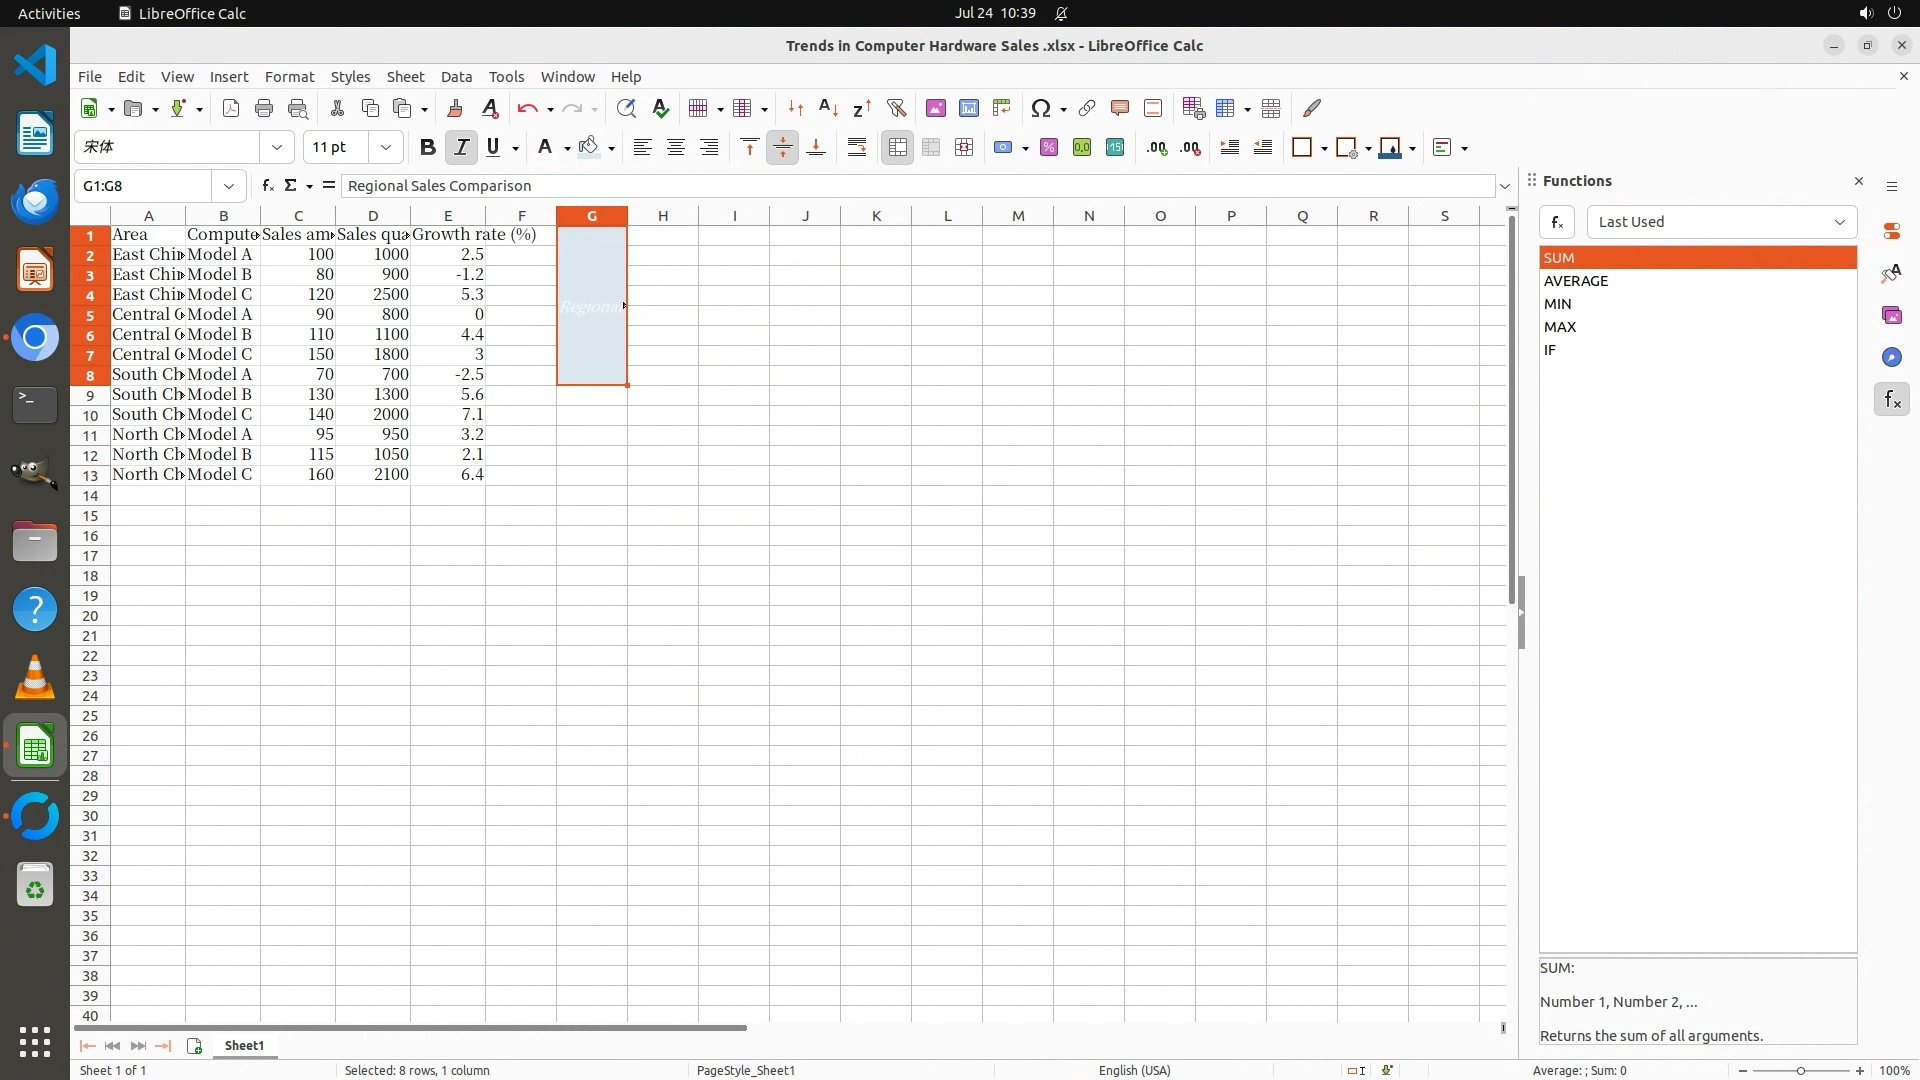The height and width of the screenshot is (1080, 1920).
Task: Click the Clone Formatting paintbrush icon
Action: tap(455, 108)
